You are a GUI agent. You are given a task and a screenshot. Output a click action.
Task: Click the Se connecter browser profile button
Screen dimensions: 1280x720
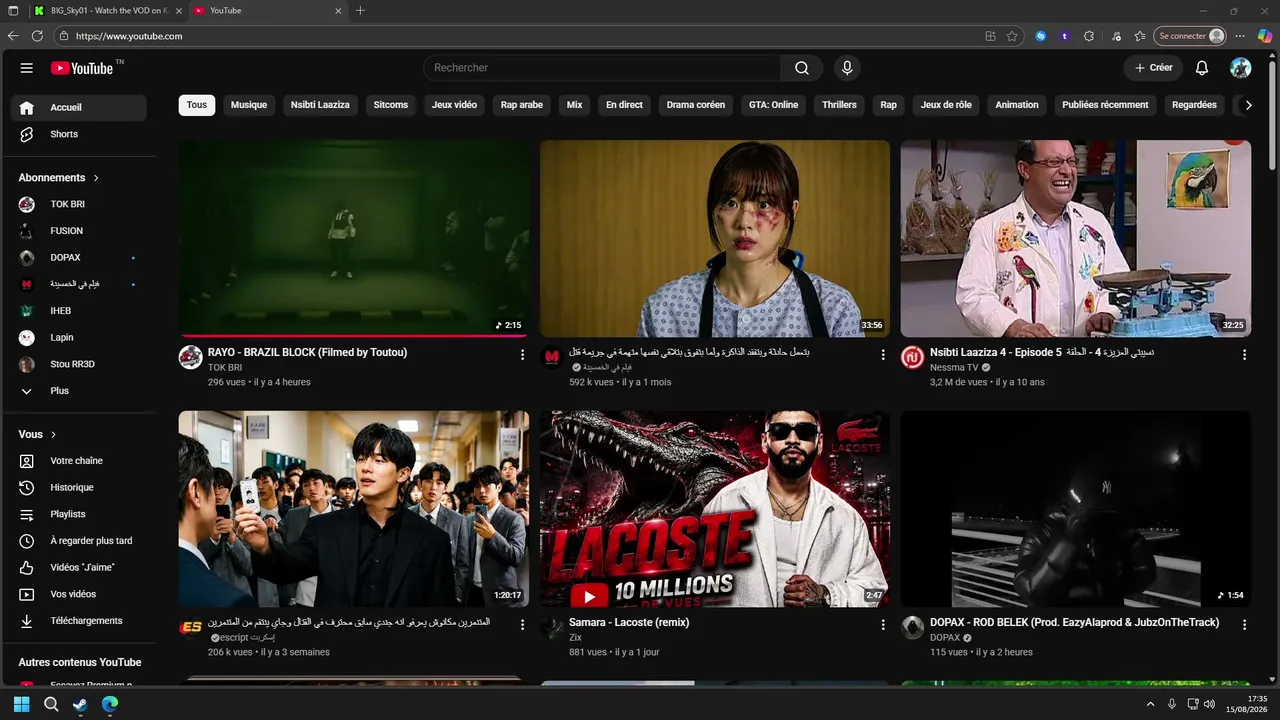point(1190,36)
